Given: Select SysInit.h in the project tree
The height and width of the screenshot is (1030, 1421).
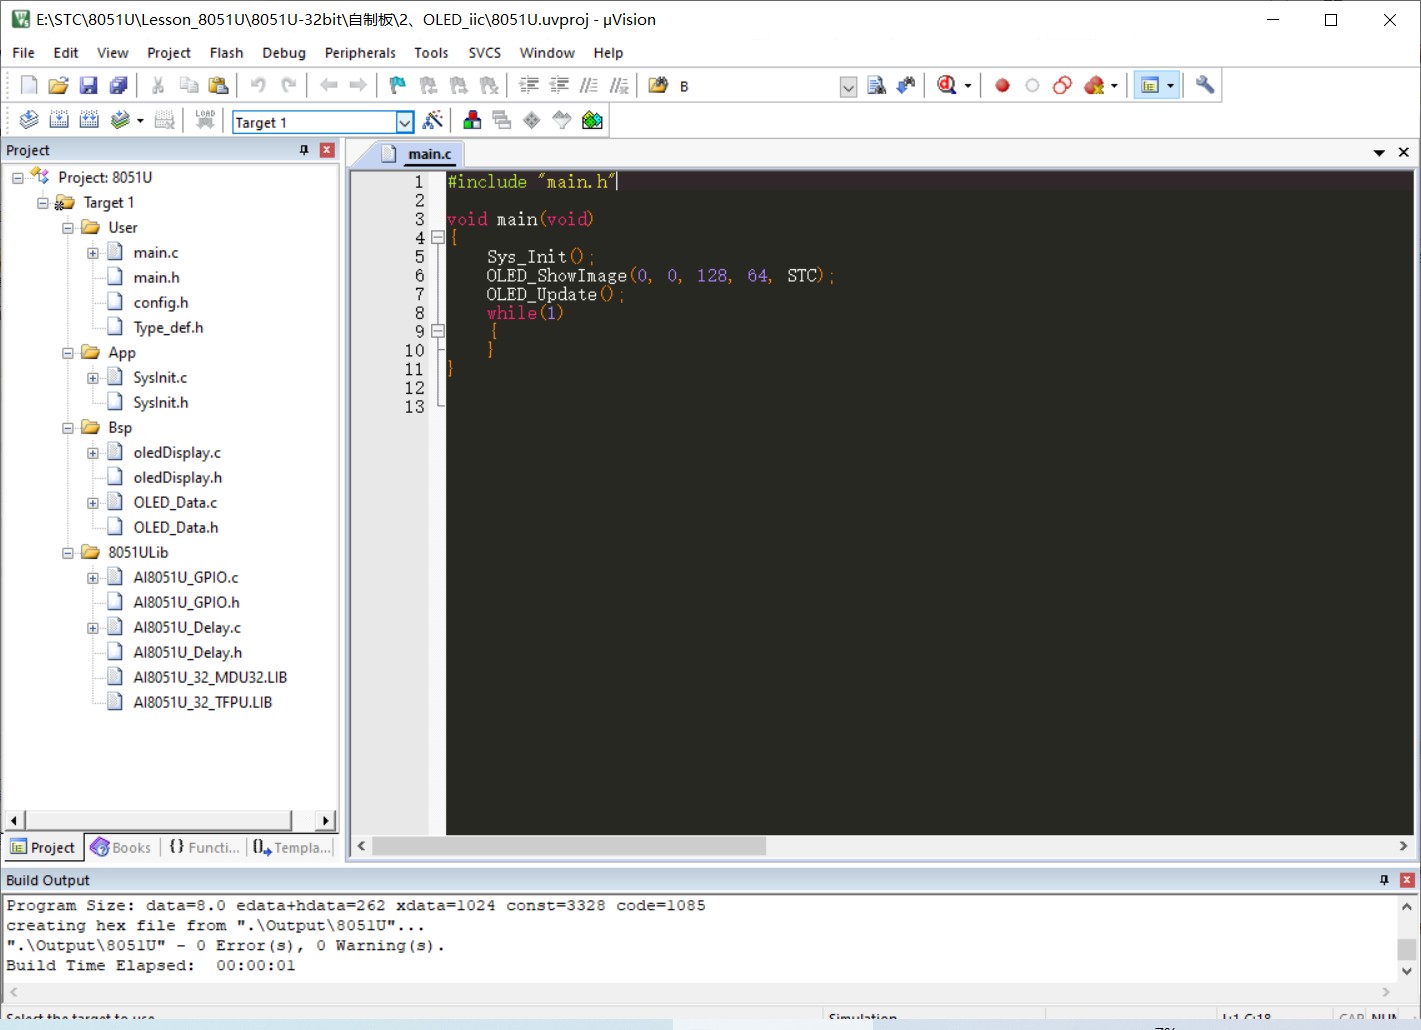Looking at the screenshot, I should coord(160,403).
